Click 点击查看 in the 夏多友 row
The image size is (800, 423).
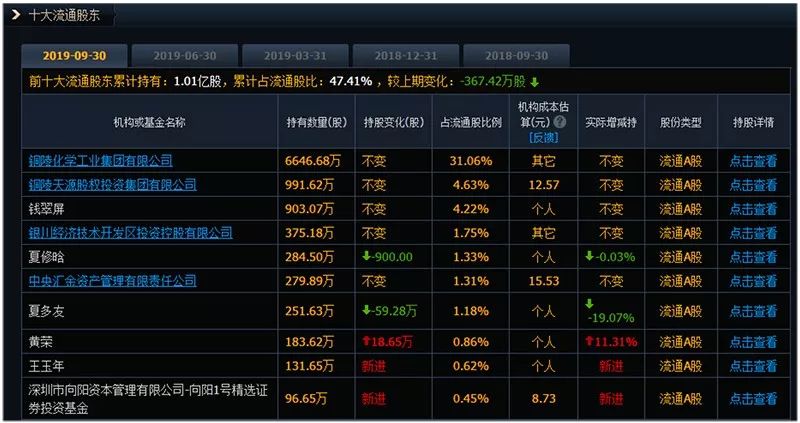click(x=753, y=311)
